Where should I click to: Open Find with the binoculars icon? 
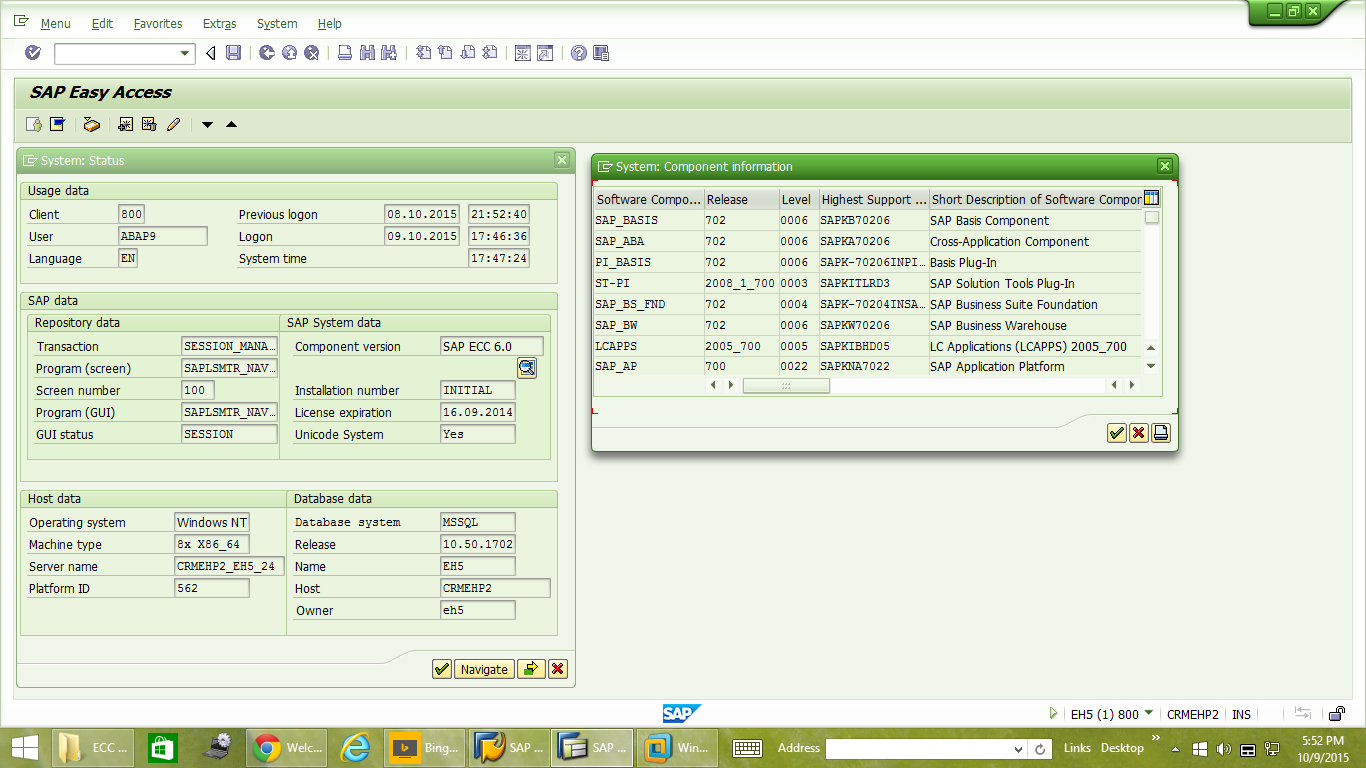(367, 53)
